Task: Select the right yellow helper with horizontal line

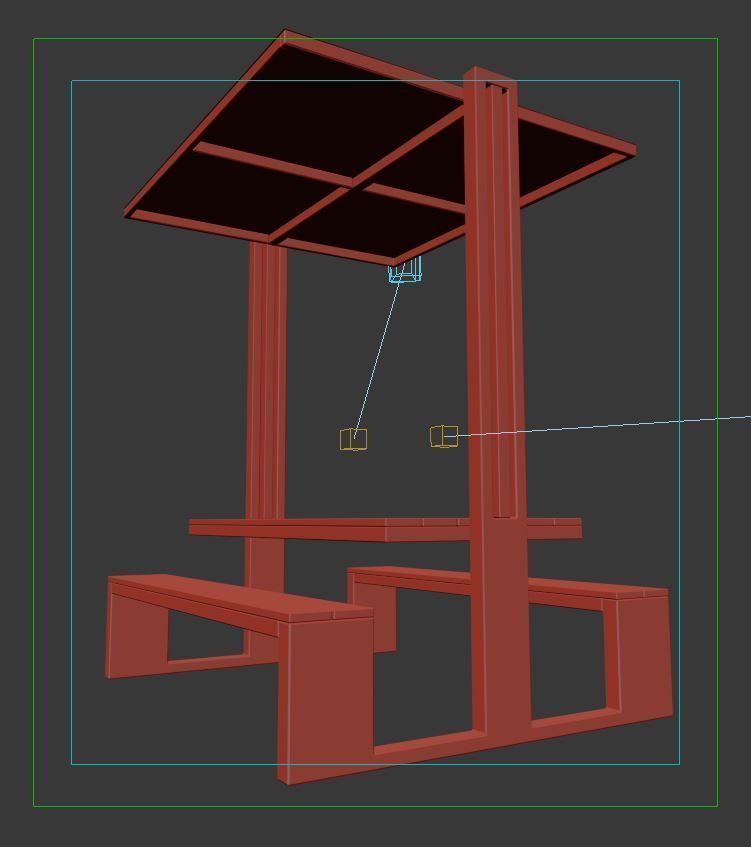Action: click(444, 436)
